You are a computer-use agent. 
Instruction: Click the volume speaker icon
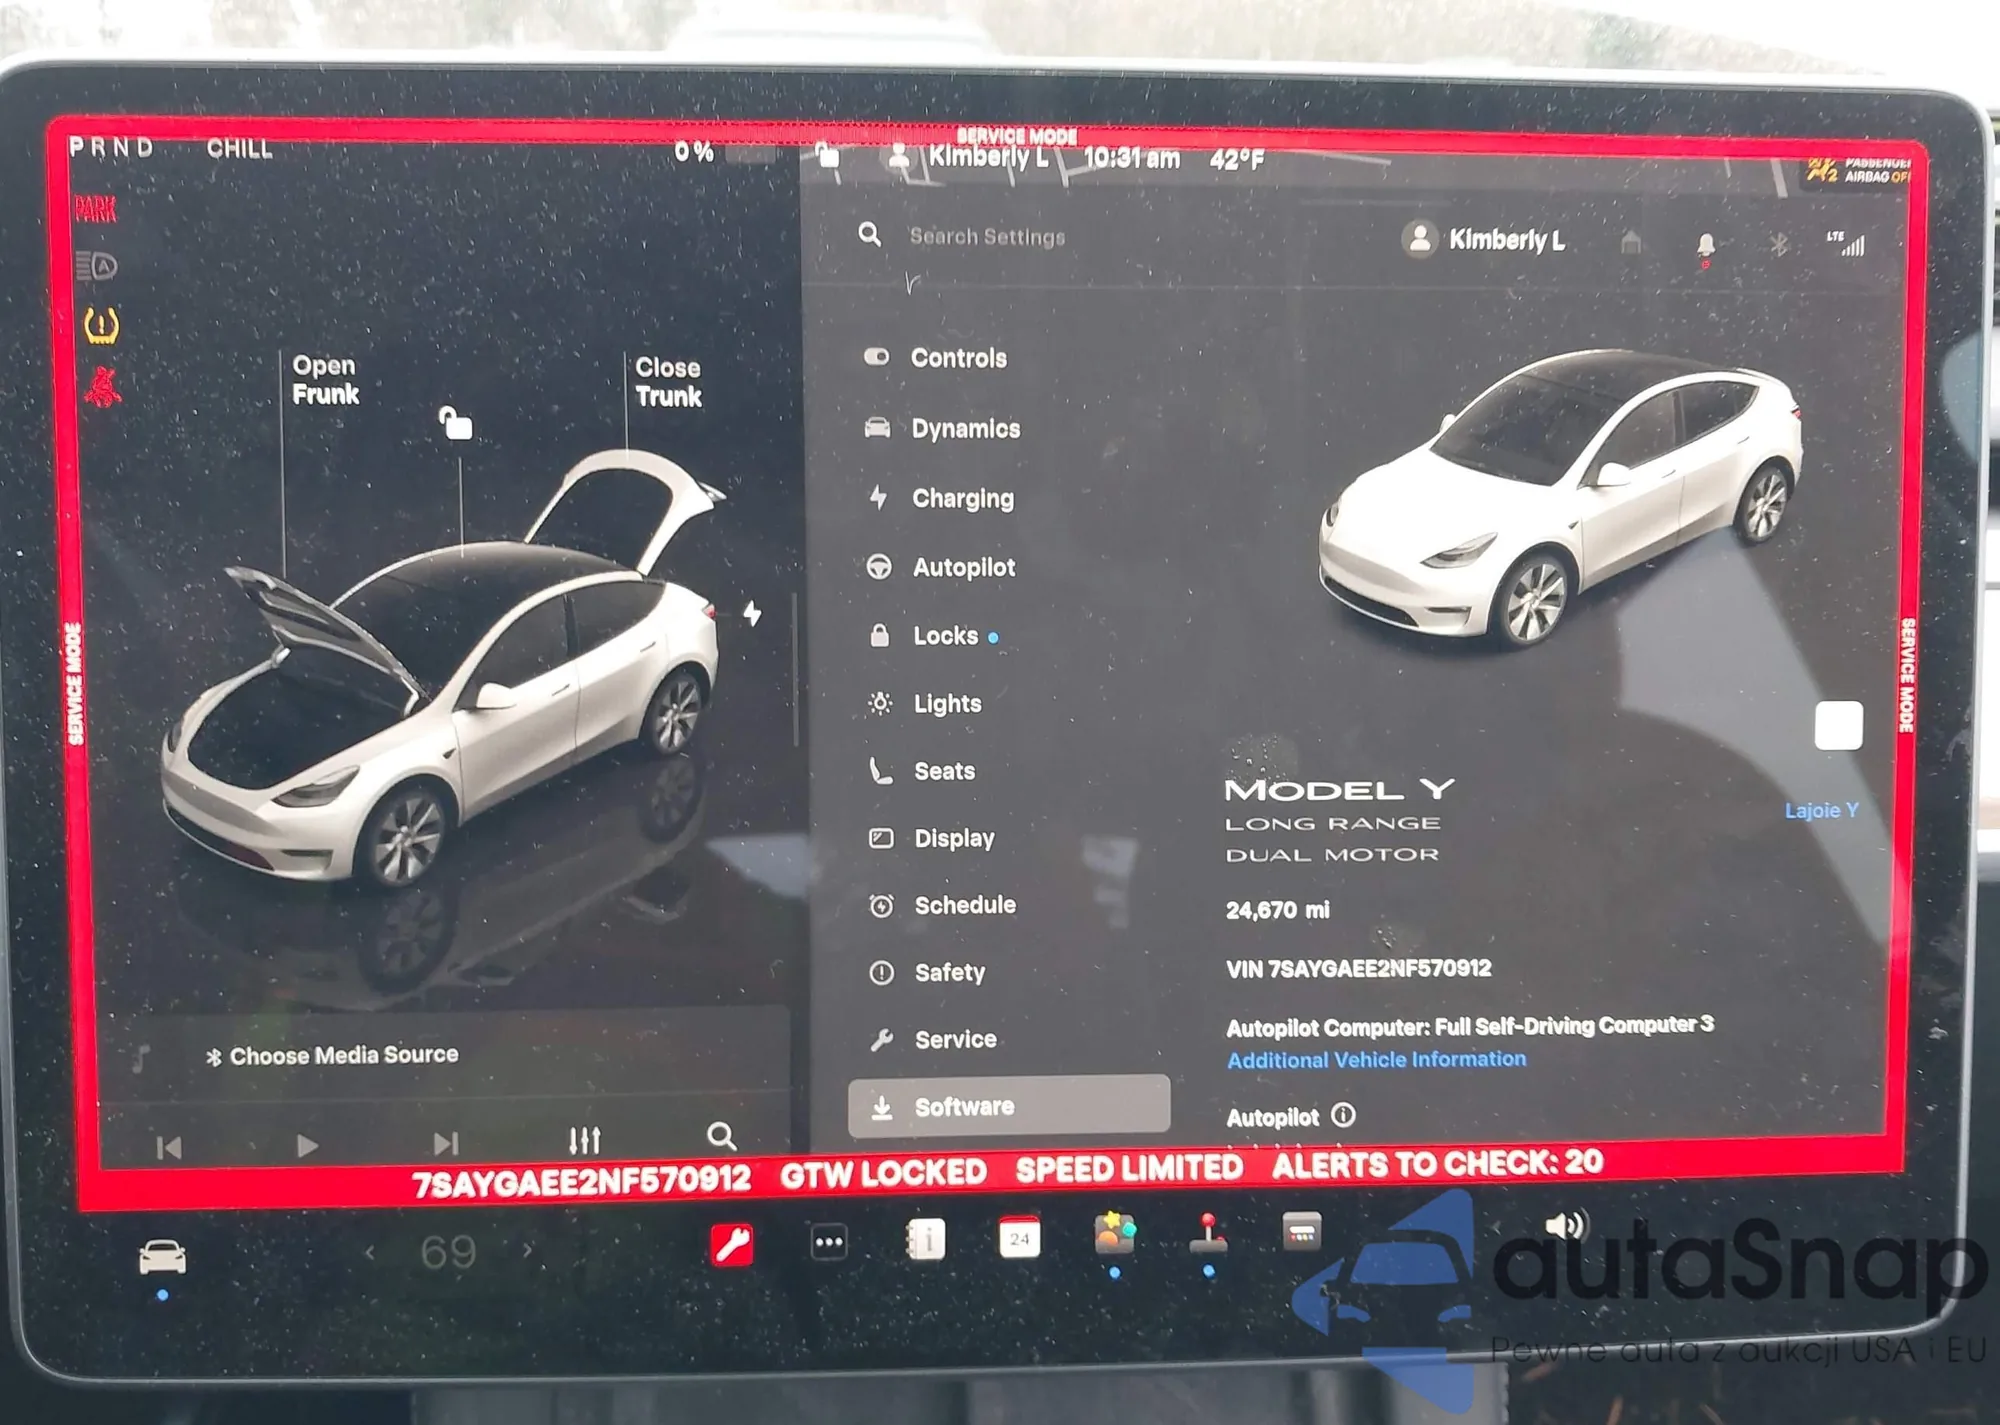1565,1227
